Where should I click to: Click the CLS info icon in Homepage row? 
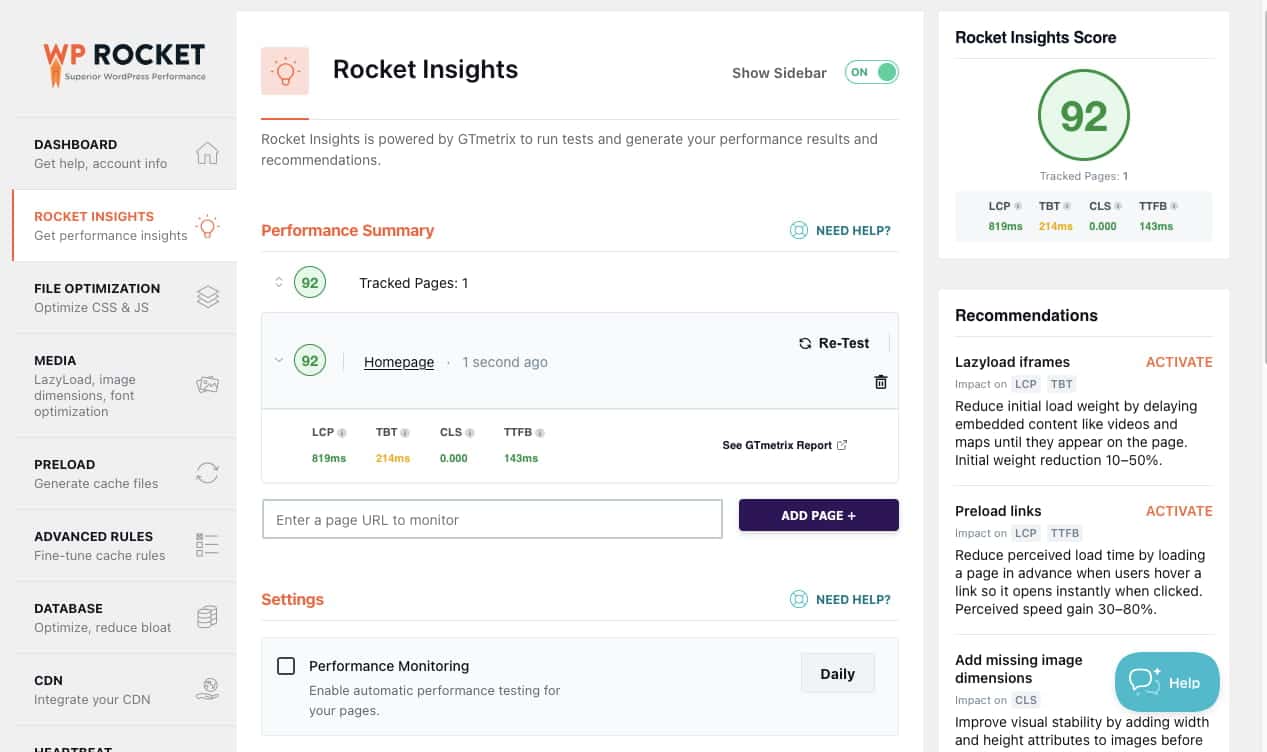coord(470,433)
